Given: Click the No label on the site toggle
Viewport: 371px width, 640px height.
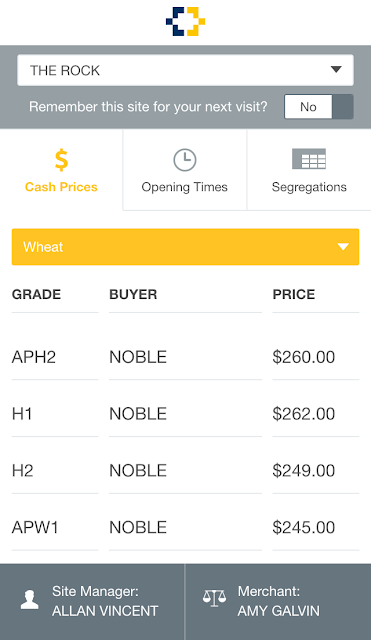Looking at the screenshot, I should point(308,107).
